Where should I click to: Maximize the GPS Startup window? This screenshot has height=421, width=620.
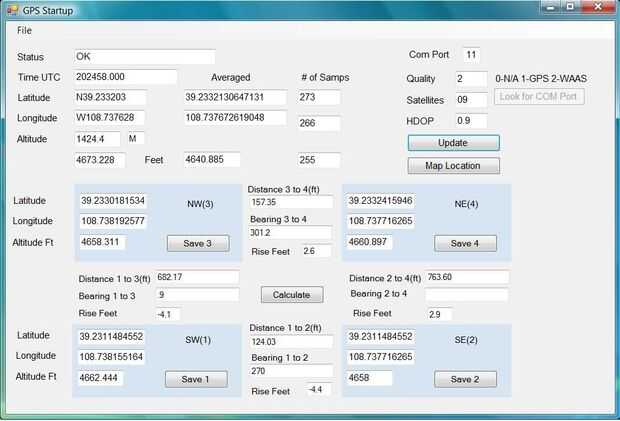click(x=570, y=7)
